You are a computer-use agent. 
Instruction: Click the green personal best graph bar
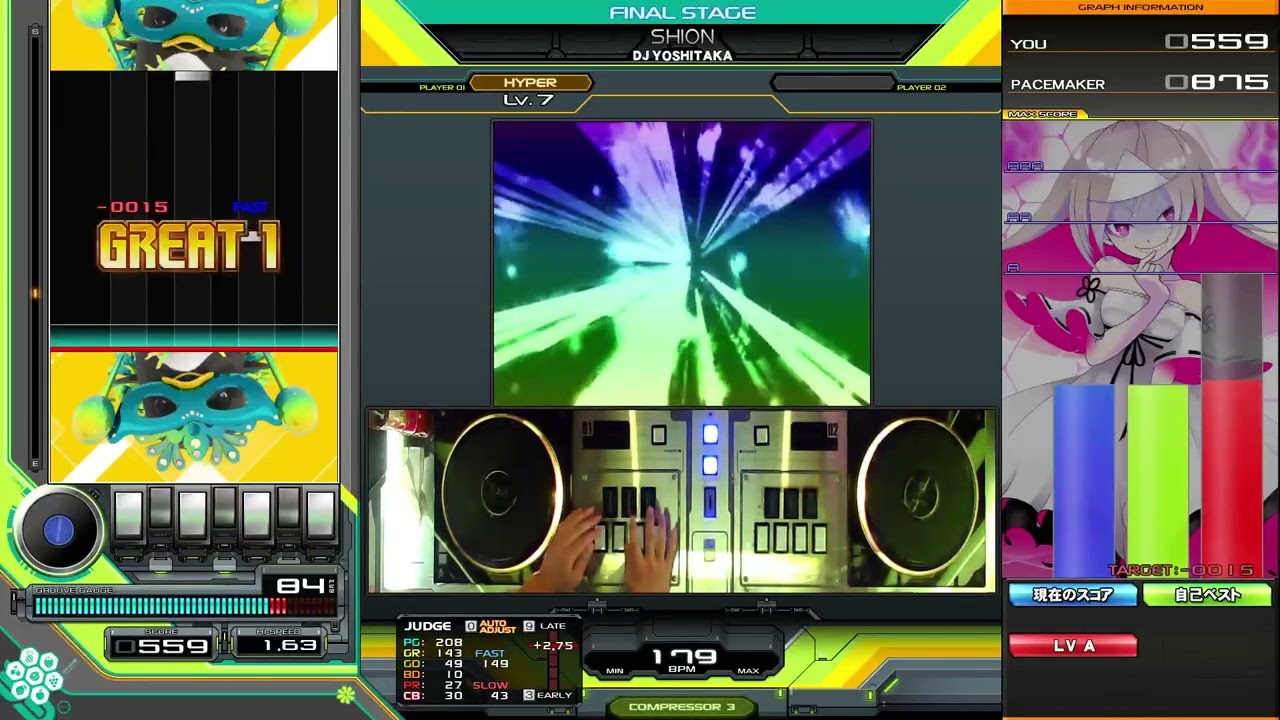1158,480
